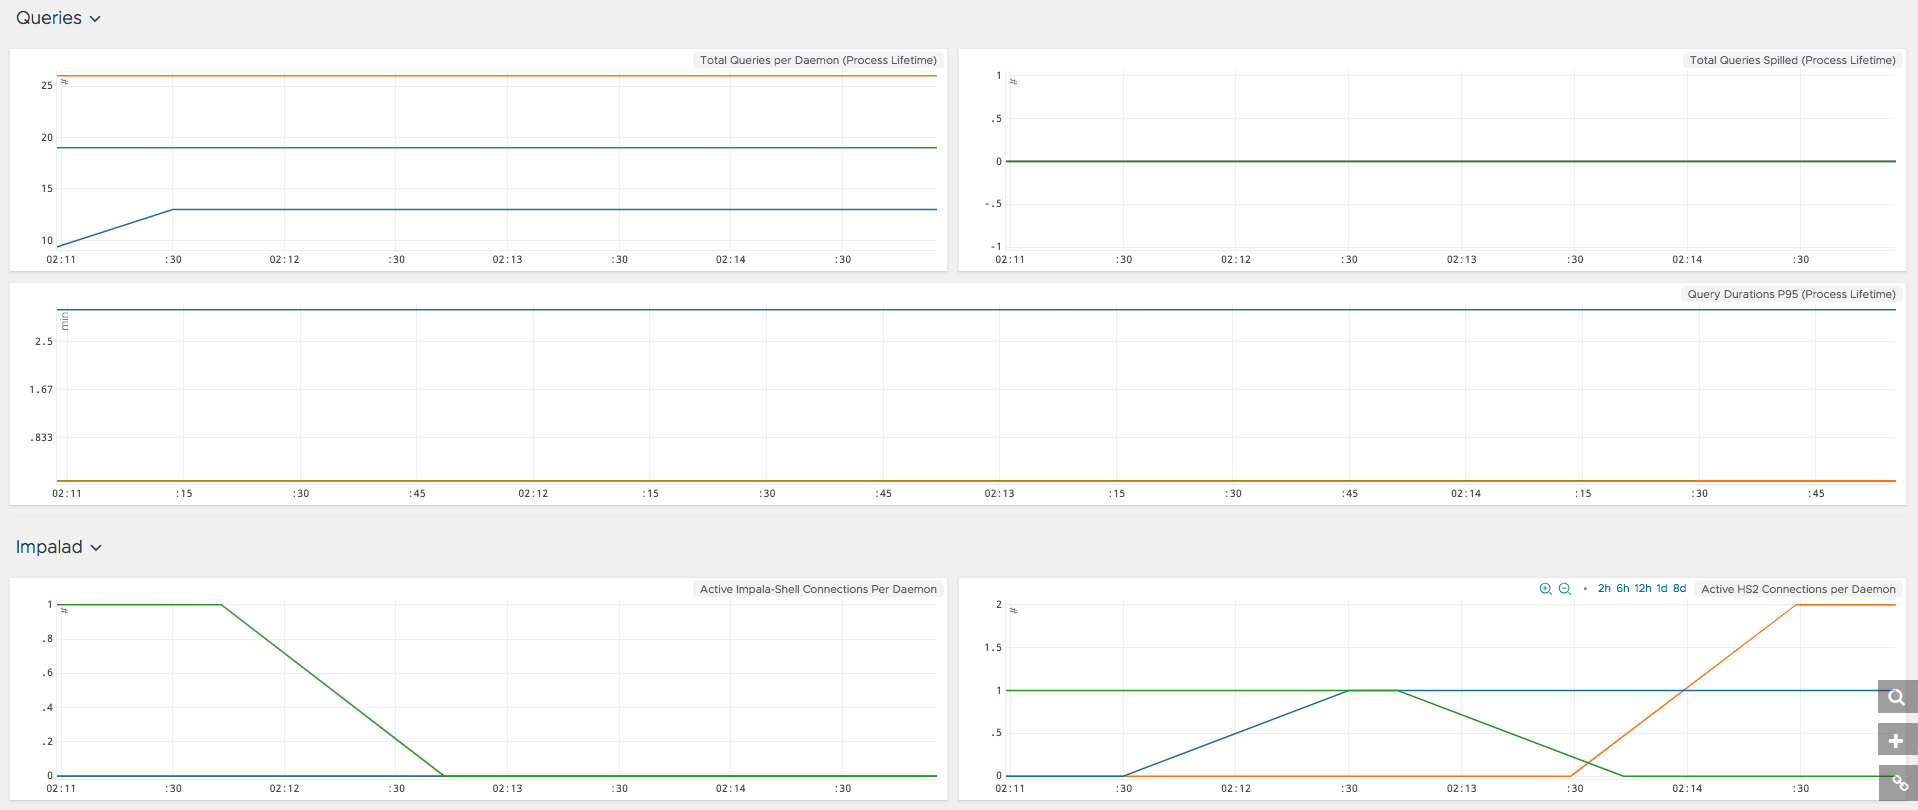Zoom out on the Active HS2 Connections chart
This screenshot has width=1918, height=810.
(1565, 589)
